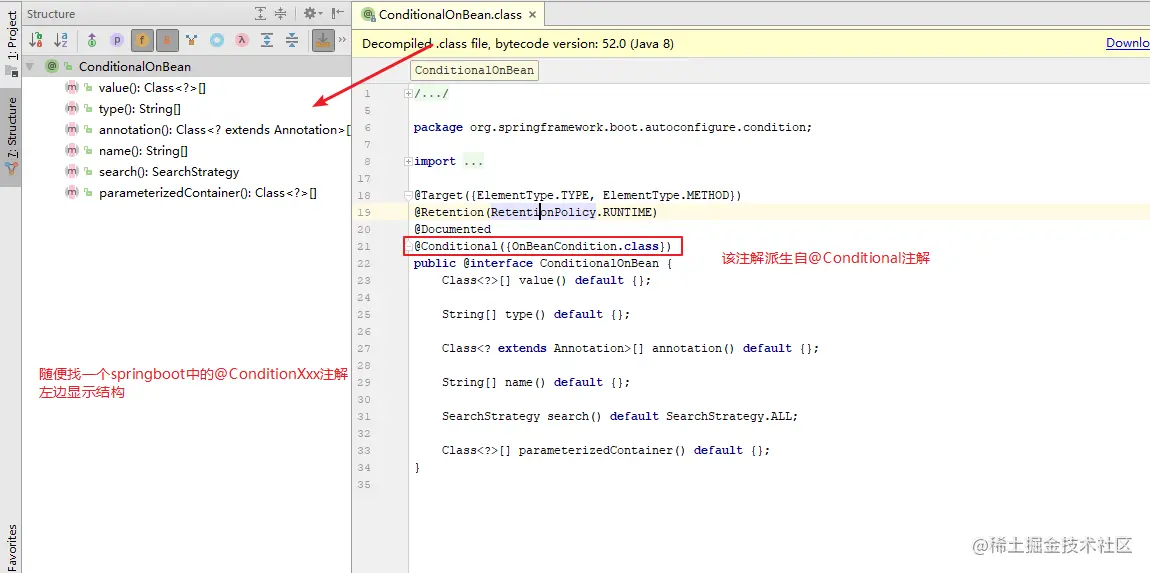Click annotation icon beside ConditionalOnBean root
The height and width of the screenshot is (573, 1150).
[x=51, y=66]
